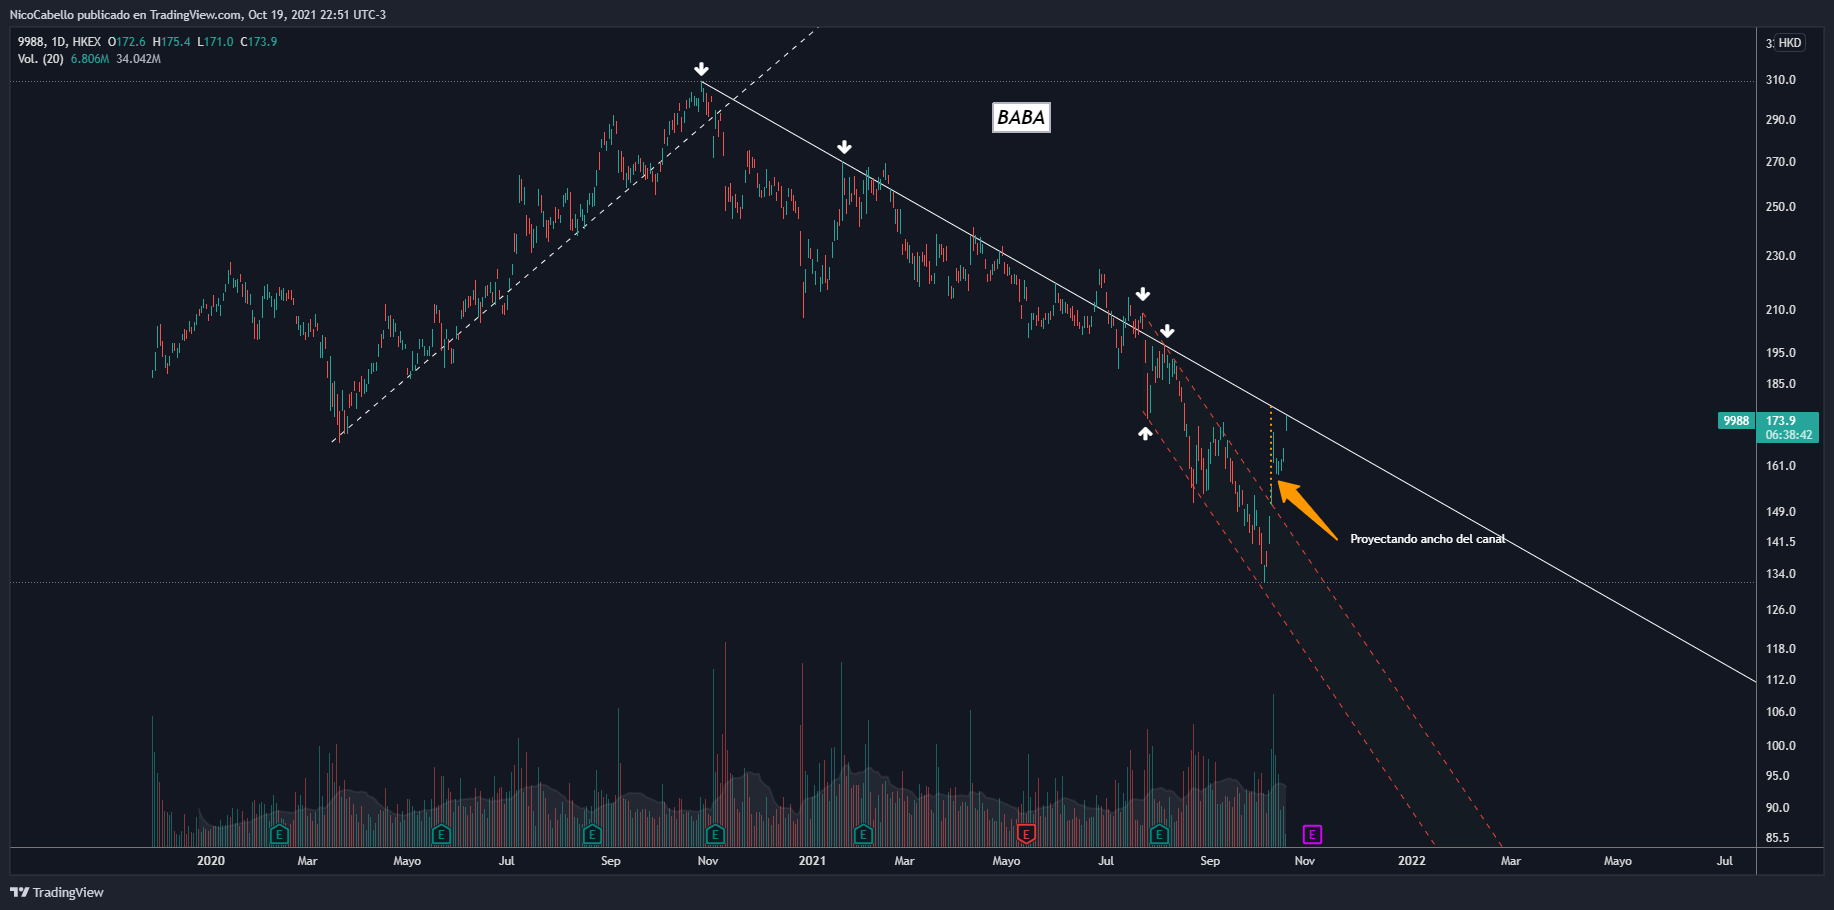
Task: Click the 9988 symbol tag on the price axis
Action: click(1736, 421)
